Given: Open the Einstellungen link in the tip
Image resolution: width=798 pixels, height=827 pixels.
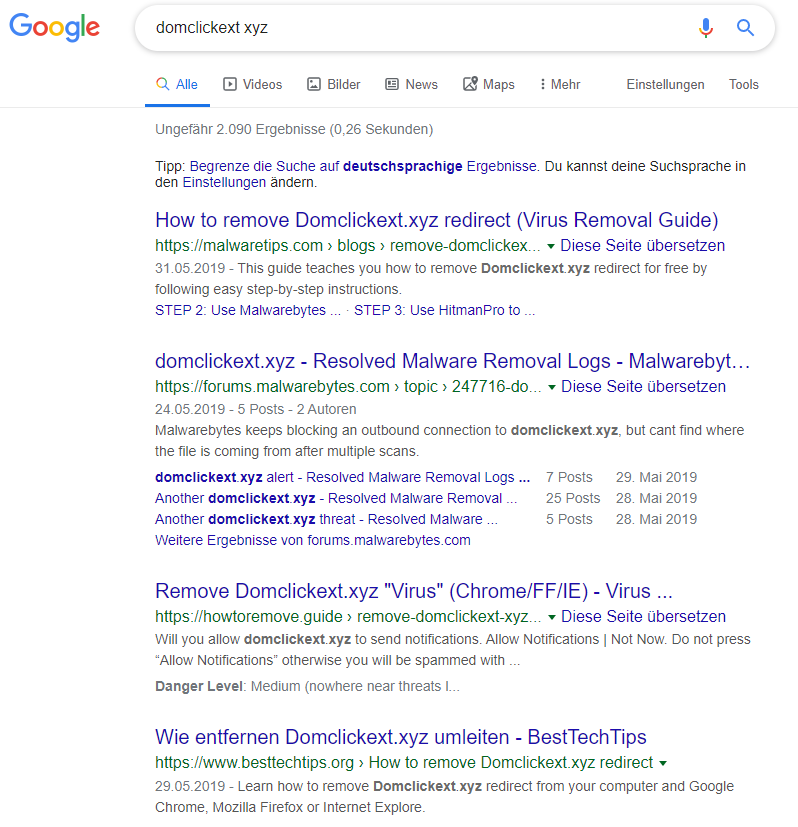Looking at the screenshot, I should (x=224, y=182).
